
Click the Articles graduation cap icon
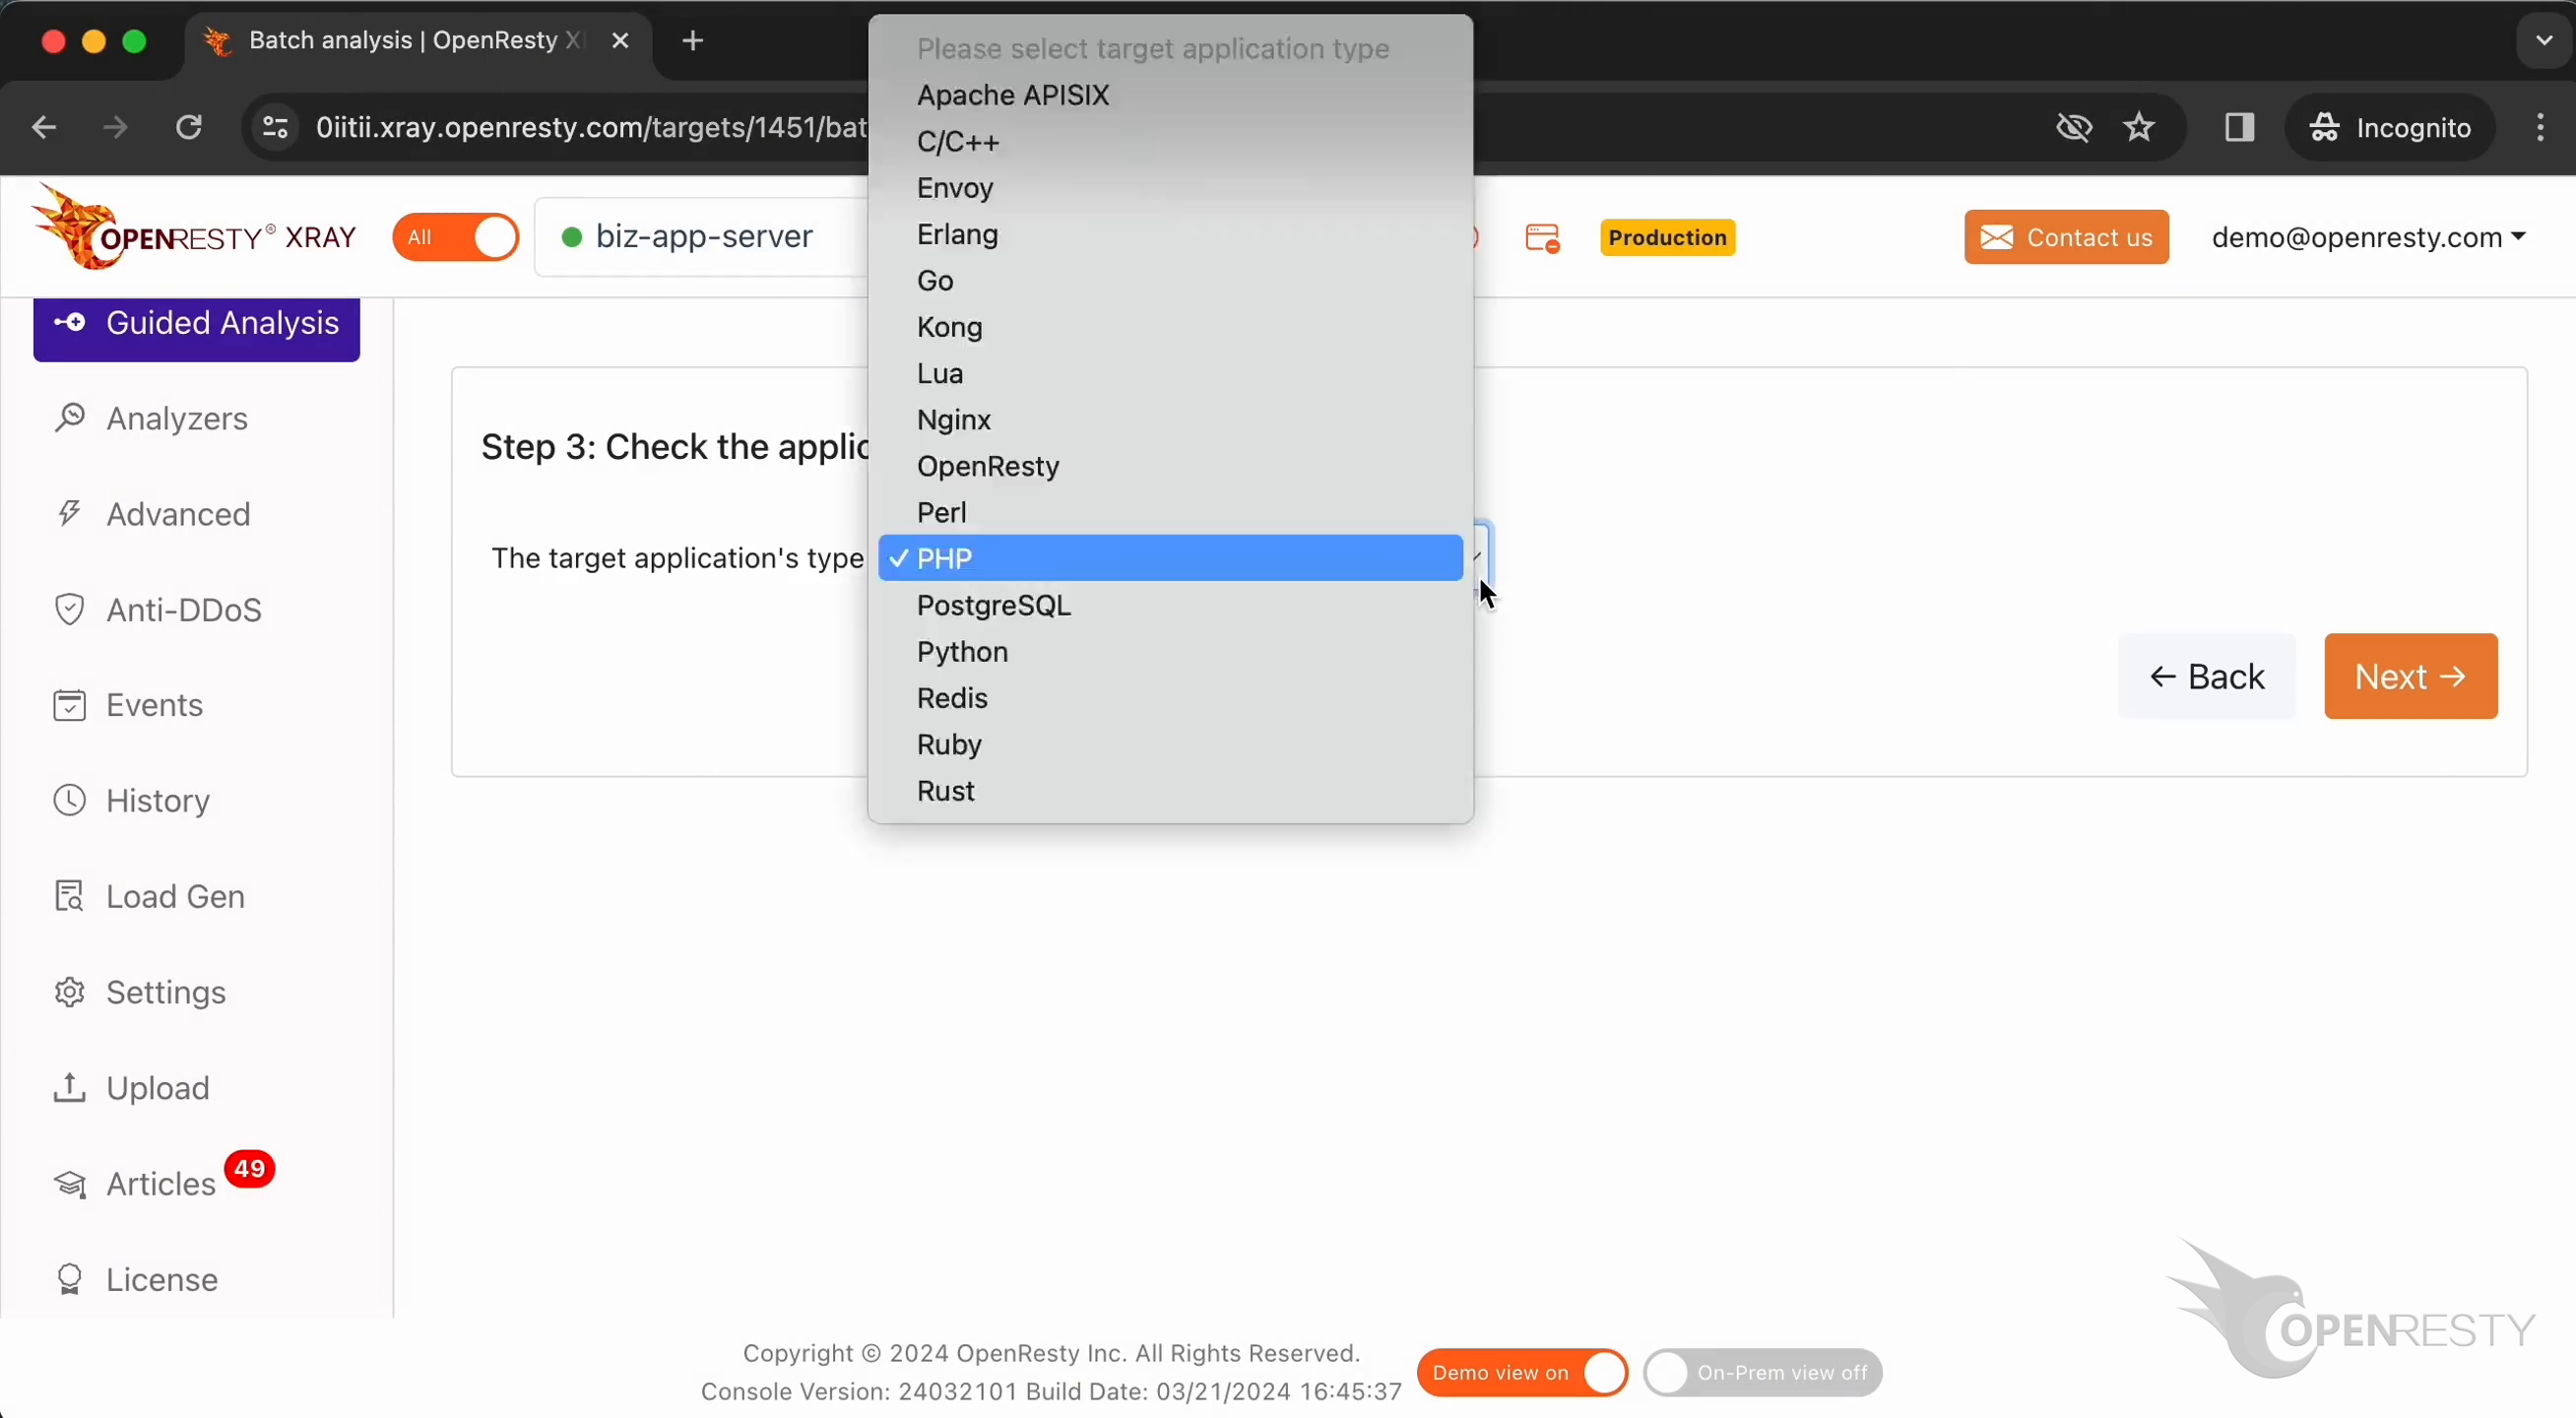pyautogui.click(x=69, y=1184)
